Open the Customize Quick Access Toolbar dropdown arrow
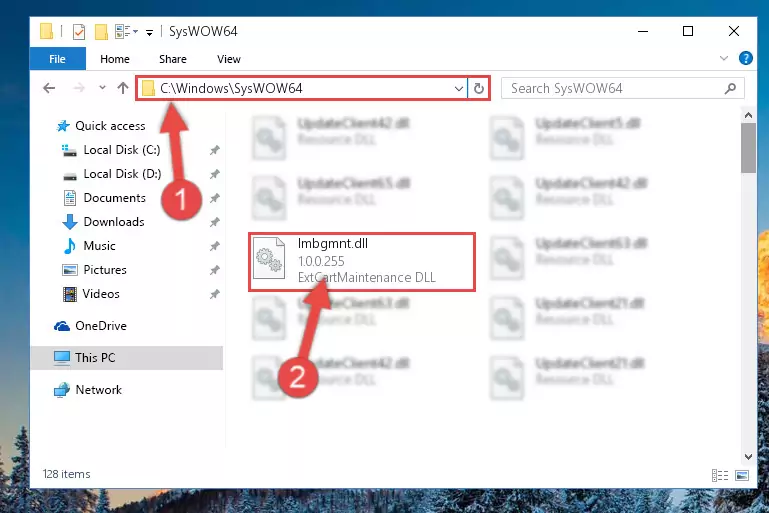The image size is (769, 513). (x=150, y=32)
